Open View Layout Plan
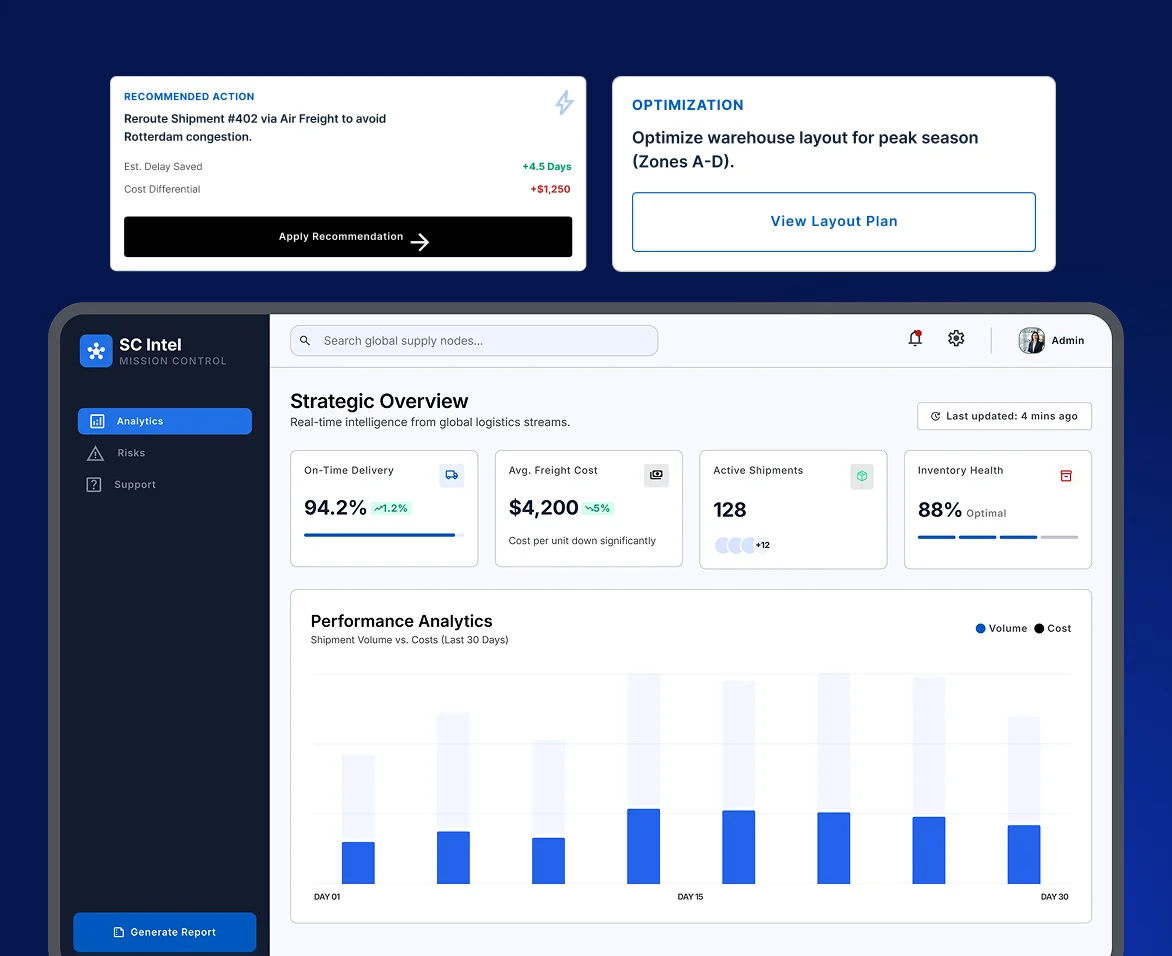Viewport: 1172px width, 956px height. click(x=833, y=222)
